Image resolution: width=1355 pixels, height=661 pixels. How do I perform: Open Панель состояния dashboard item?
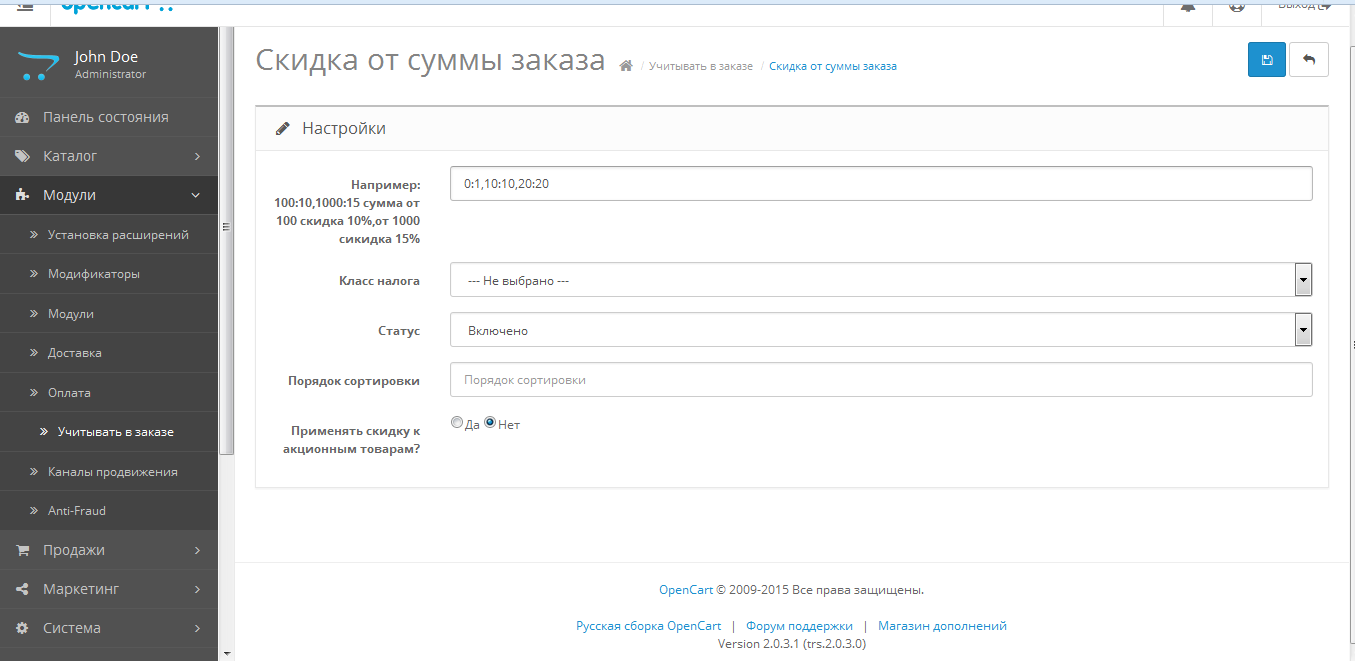[105, 117]
